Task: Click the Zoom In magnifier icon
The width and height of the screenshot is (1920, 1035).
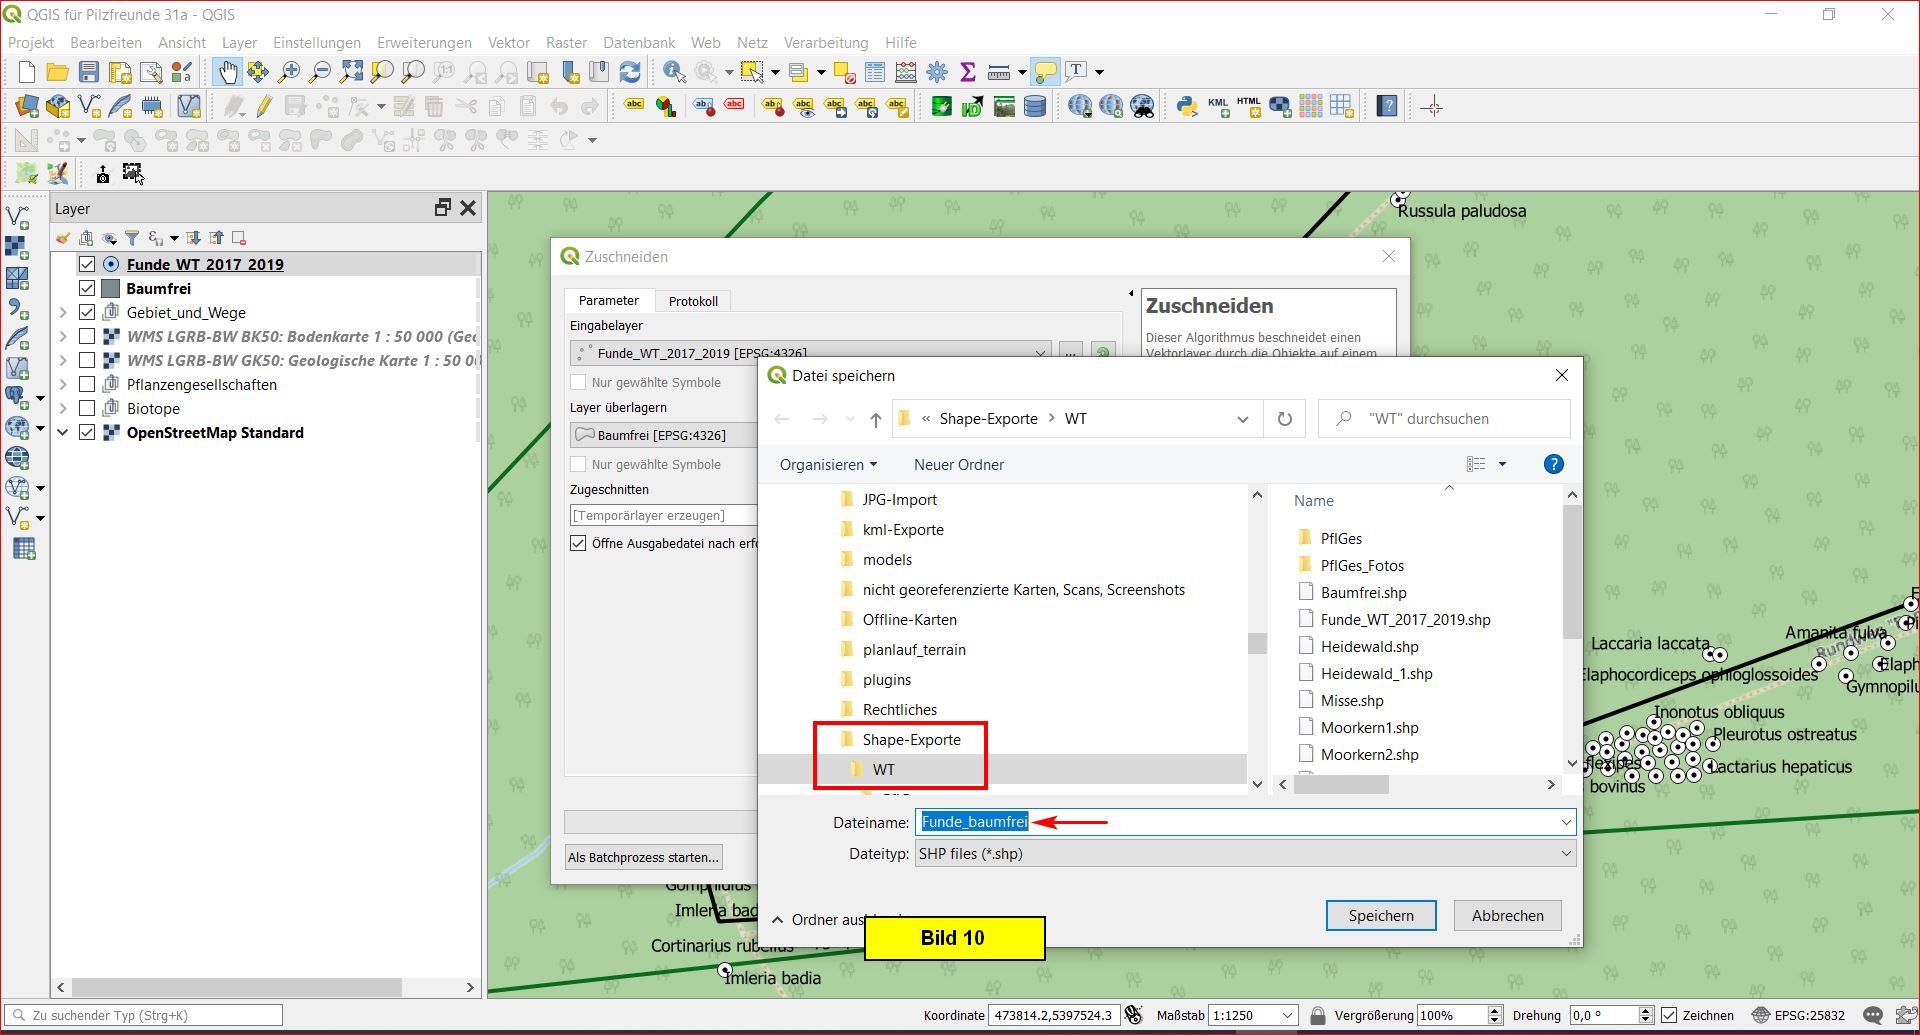Action: coord(289,72)
